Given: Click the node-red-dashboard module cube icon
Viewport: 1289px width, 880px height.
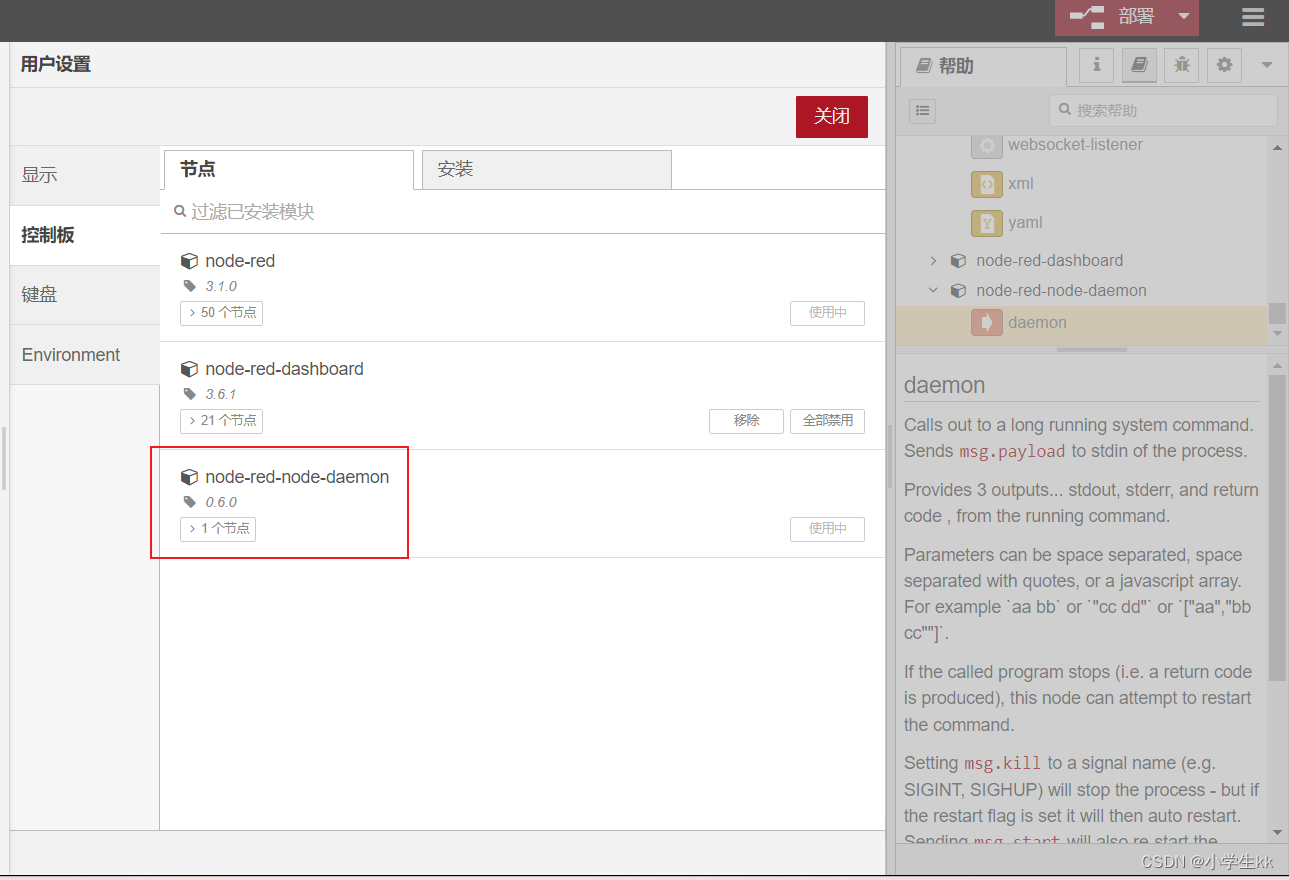Looking at the screenshot, I should (x=189, y=369).
